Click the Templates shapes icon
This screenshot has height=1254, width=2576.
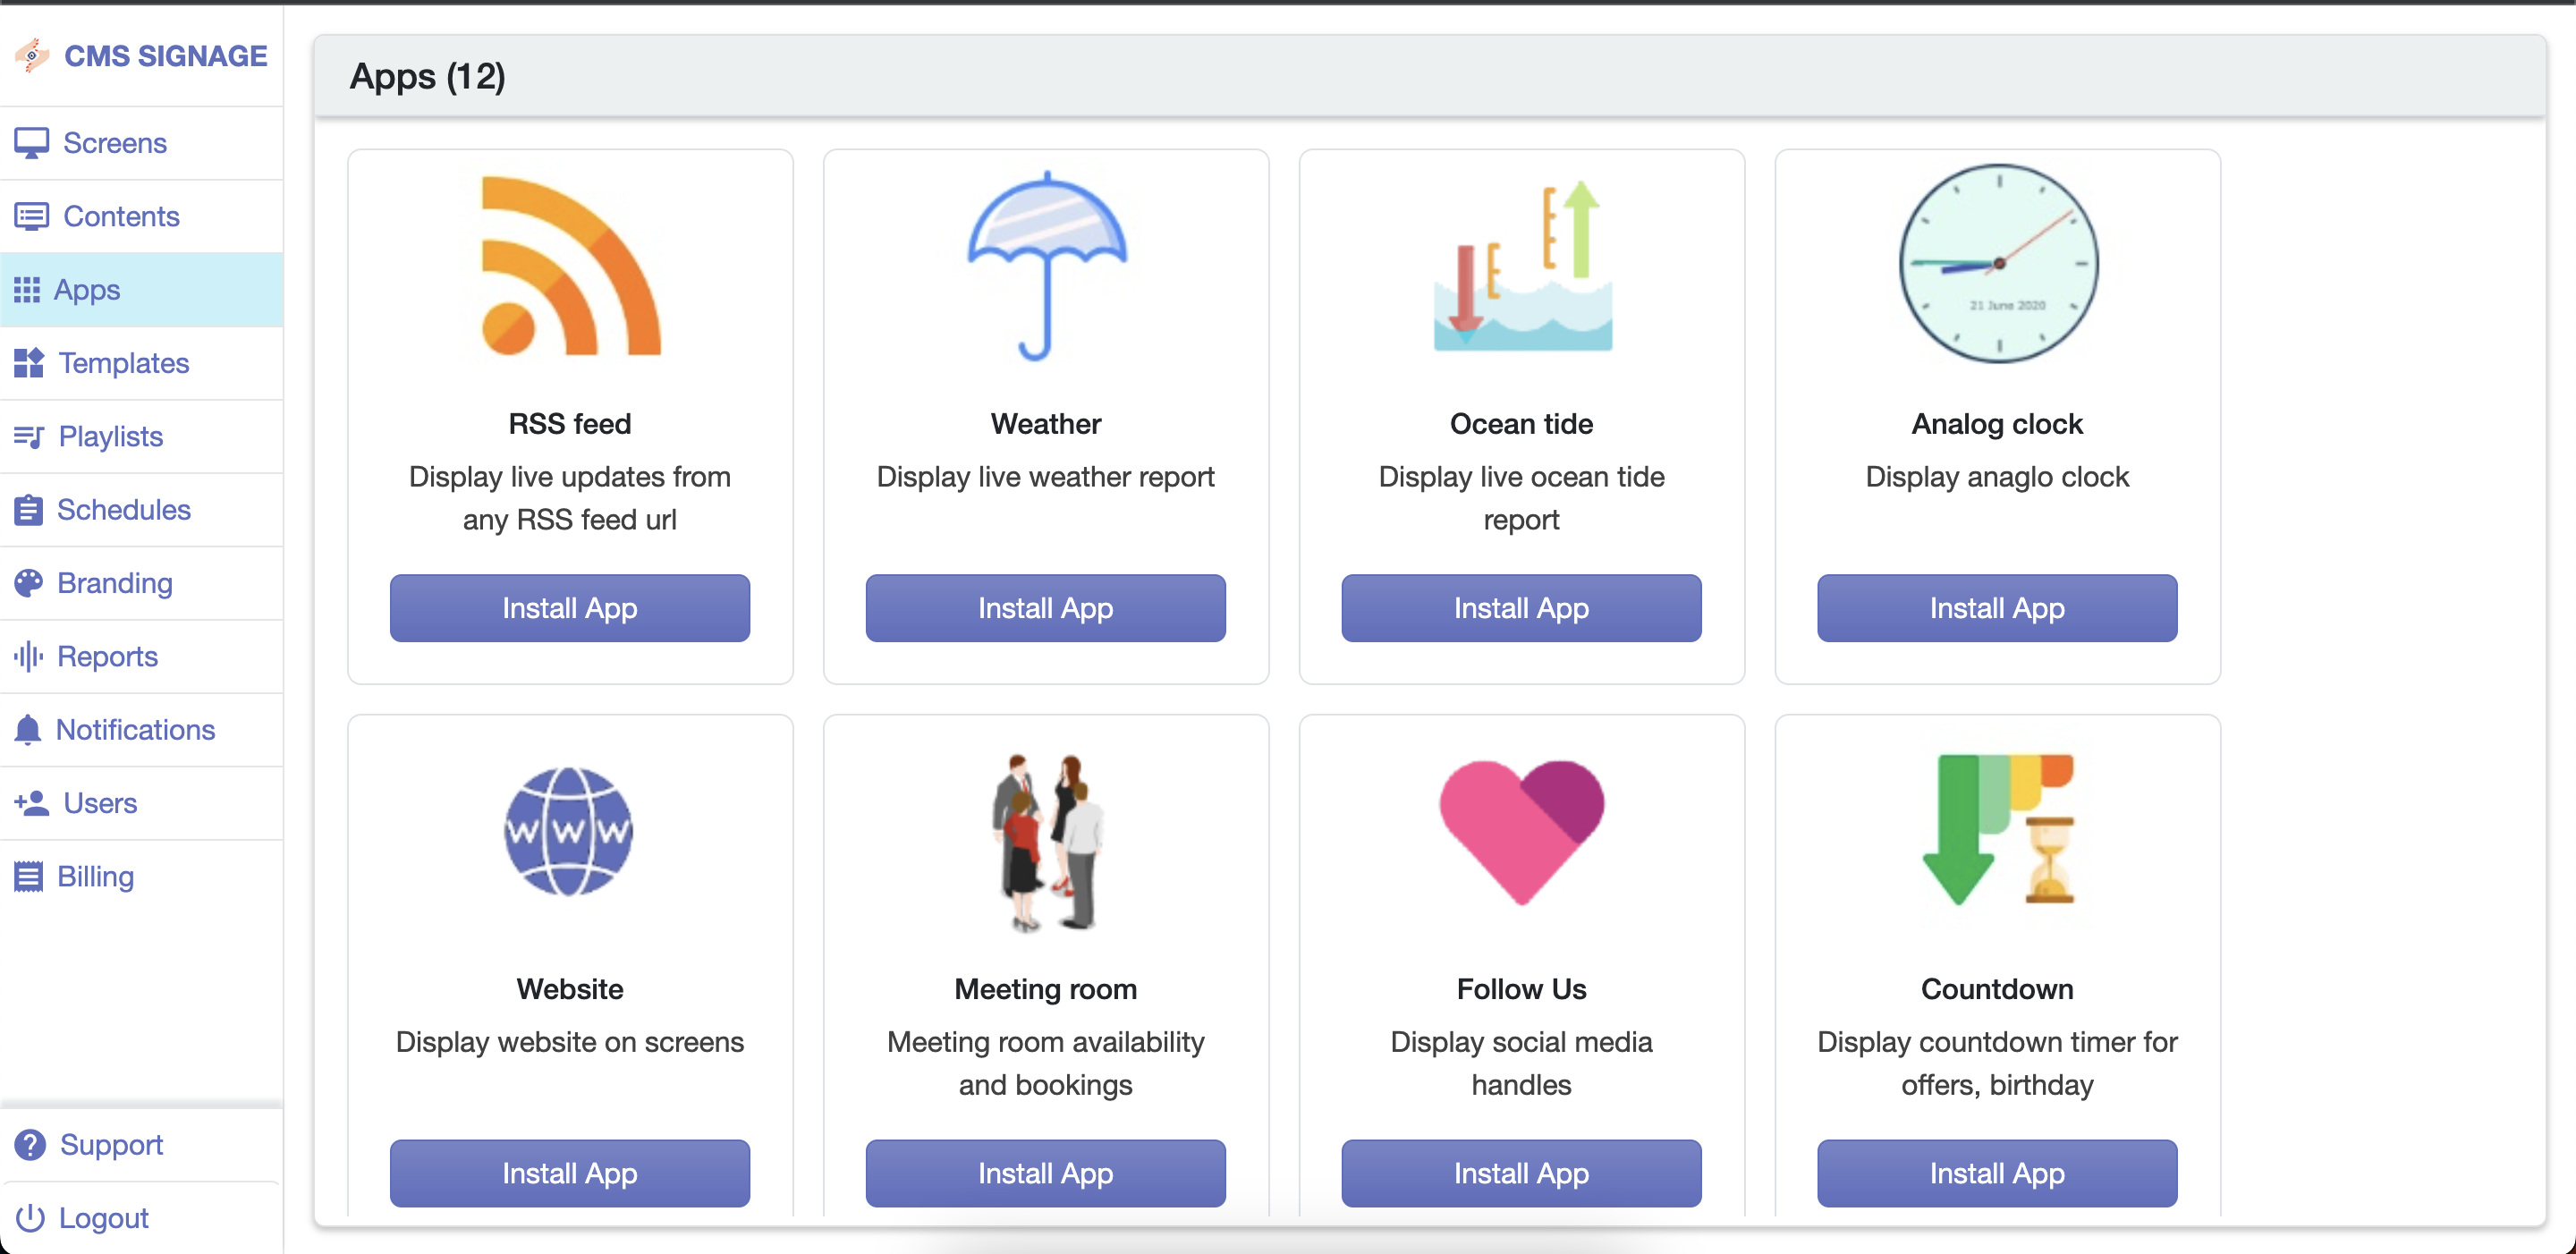click(x=29, y=363)
